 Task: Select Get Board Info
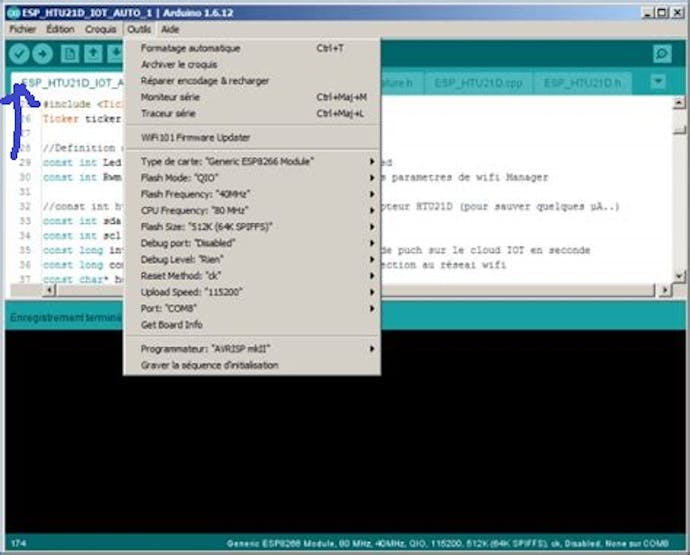coord(252,324)
